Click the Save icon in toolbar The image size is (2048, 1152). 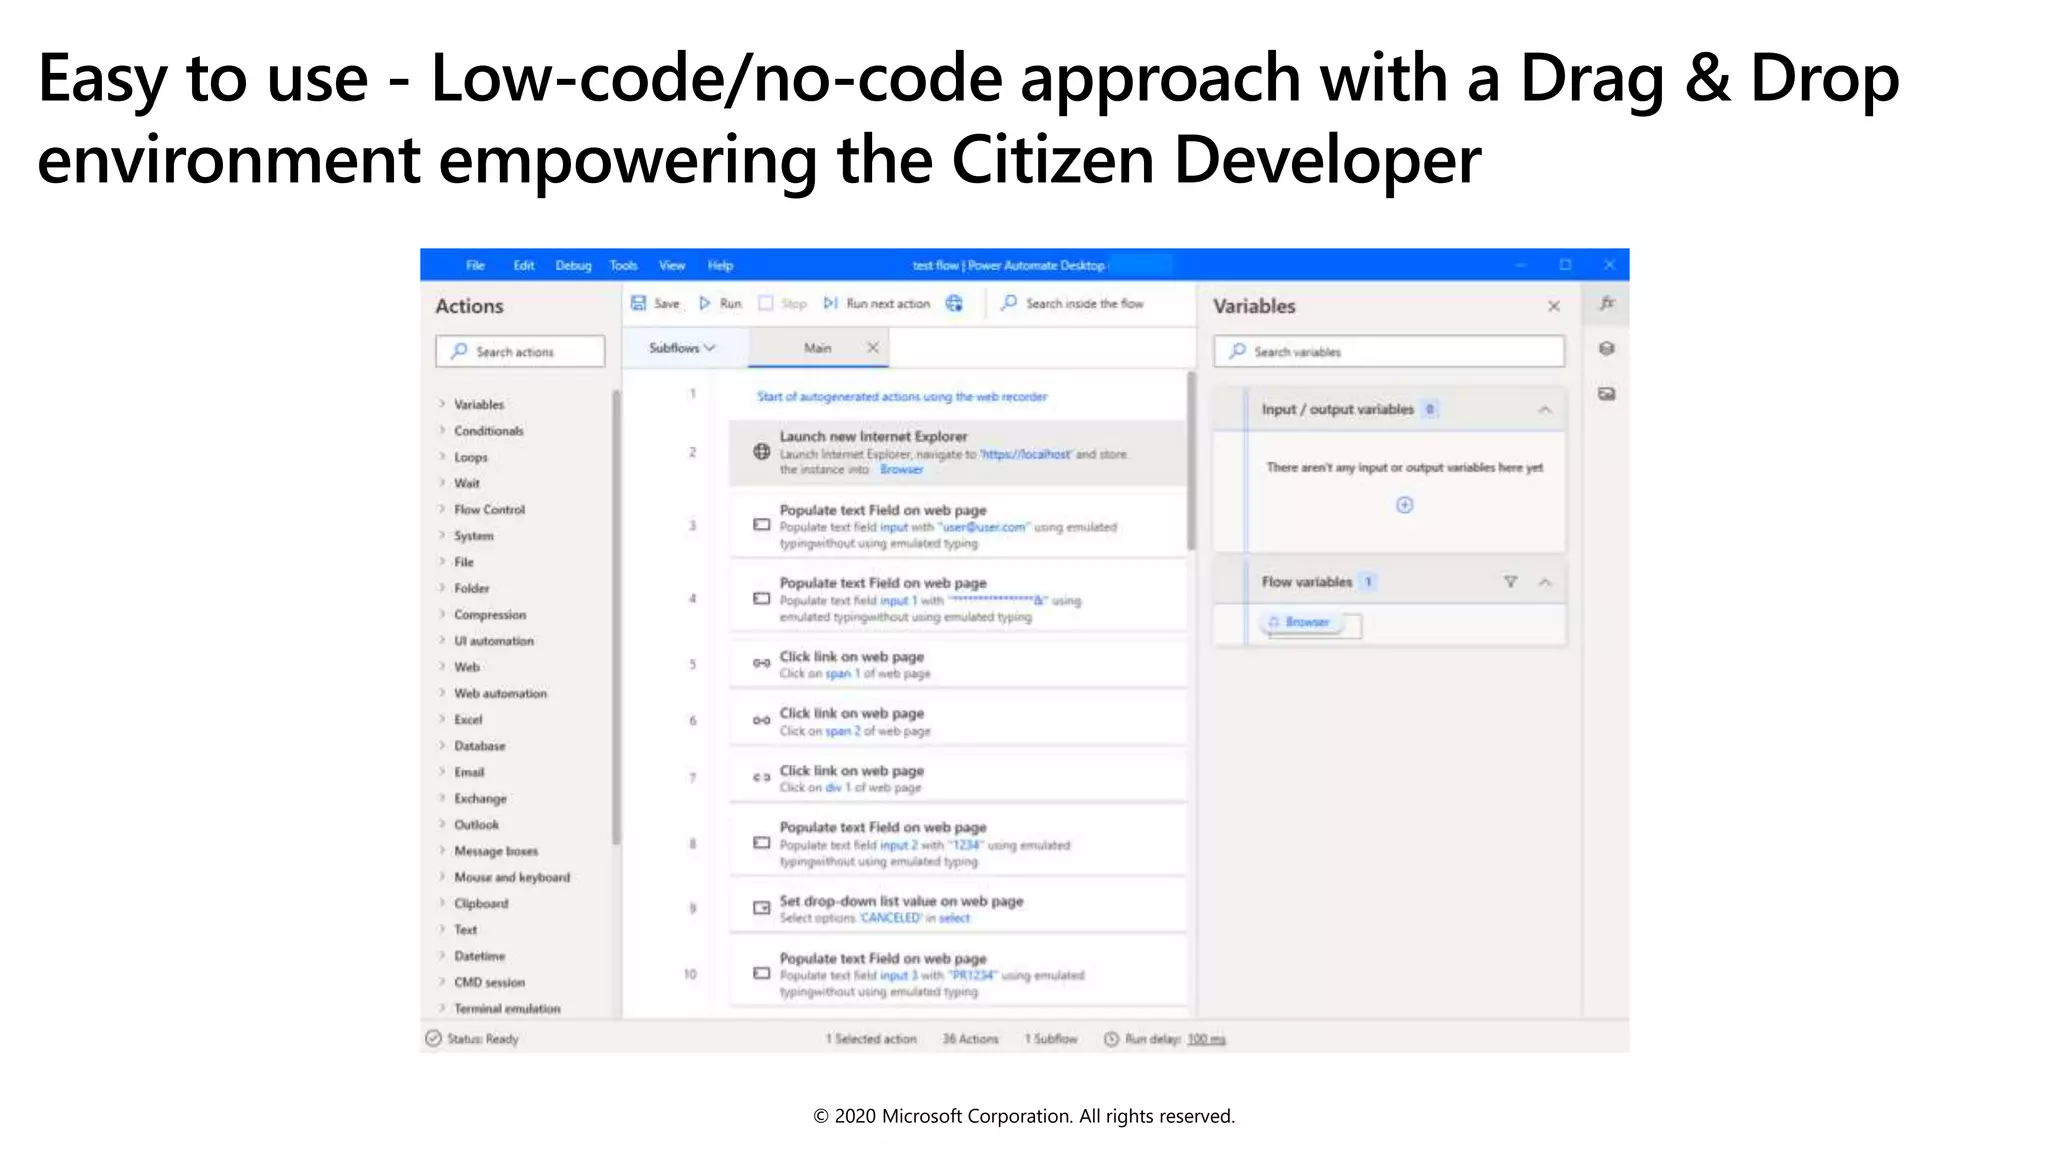(638, 303)
